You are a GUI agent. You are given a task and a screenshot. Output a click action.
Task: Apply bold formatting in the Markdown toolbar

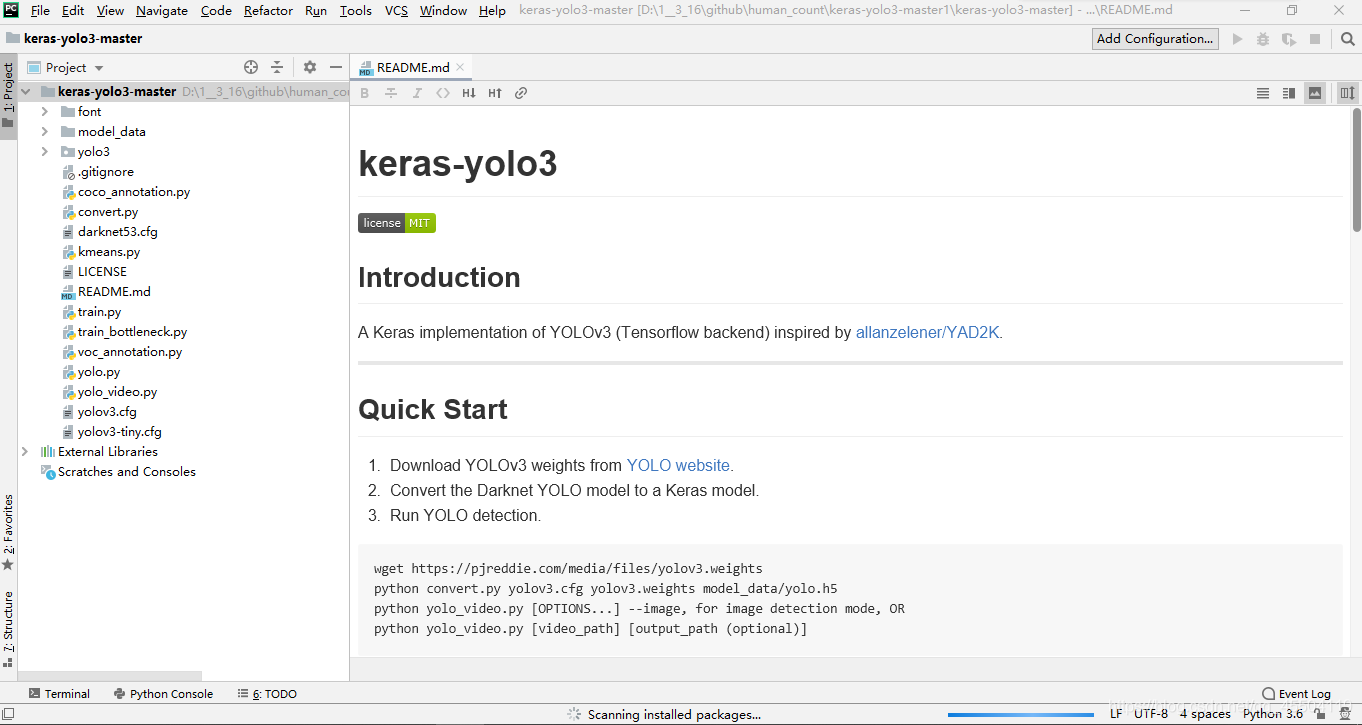pos(364,92)
